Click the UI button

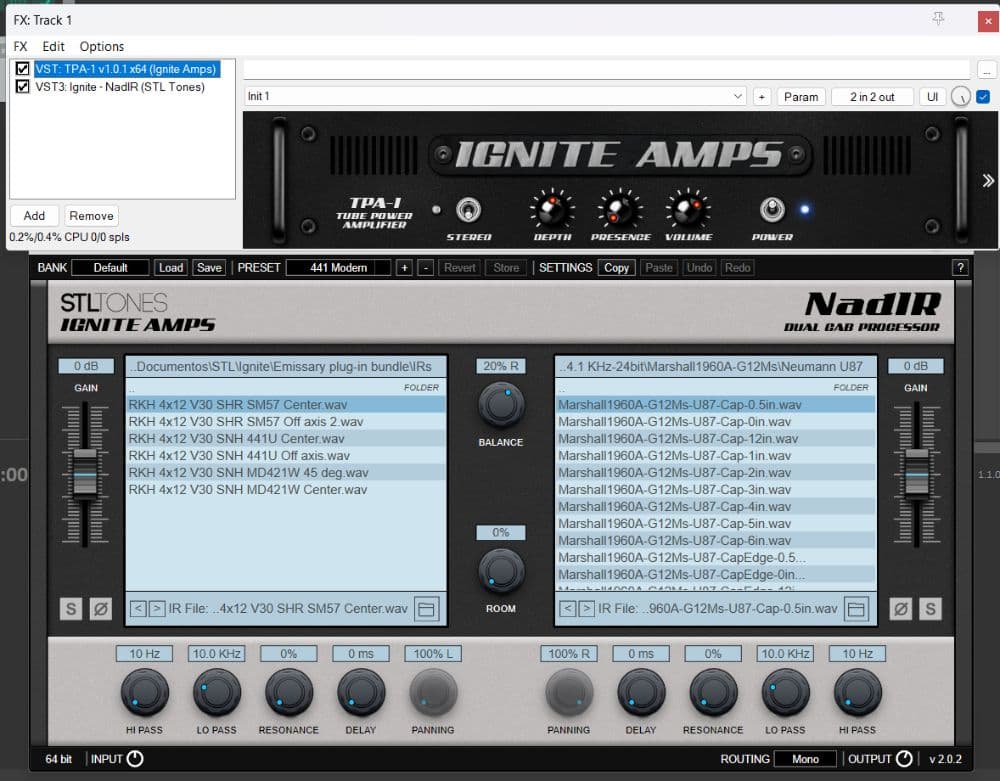click(x=932, y=97)
